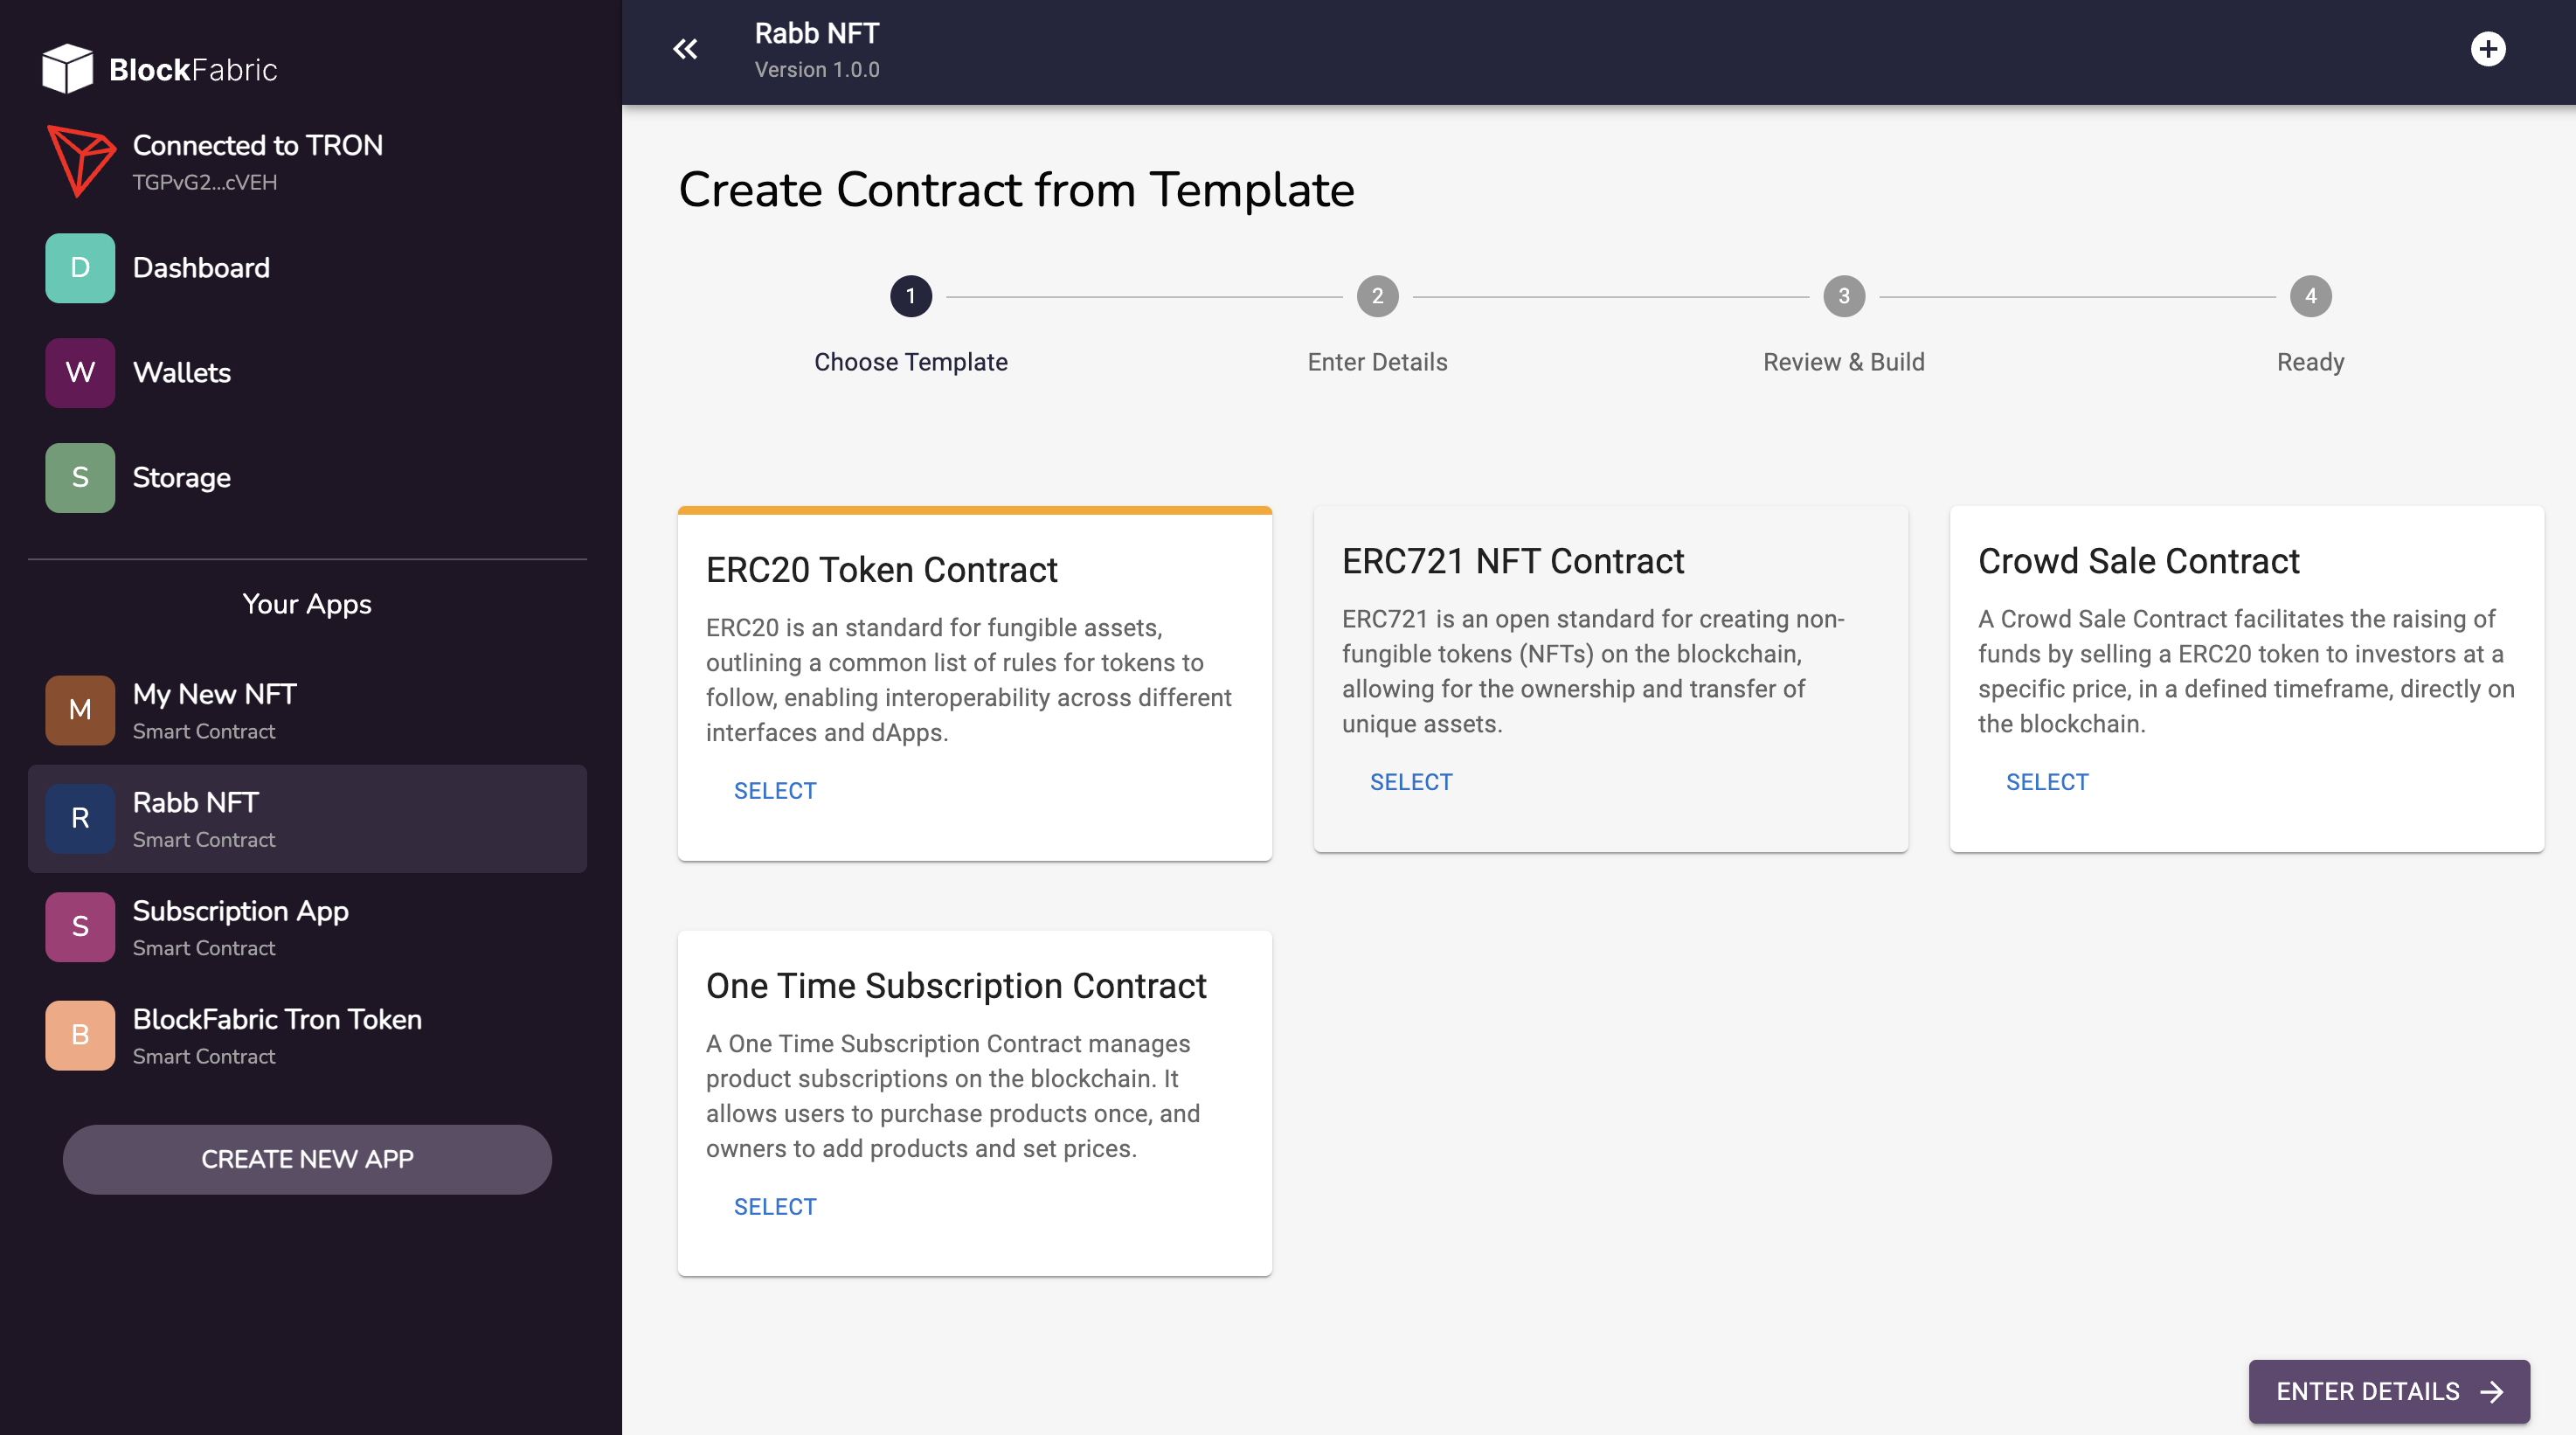Viewport: 2576px width, 1435px height.
Task: Select the One Time Subscription Contract template
Action: pos(775,1206)
